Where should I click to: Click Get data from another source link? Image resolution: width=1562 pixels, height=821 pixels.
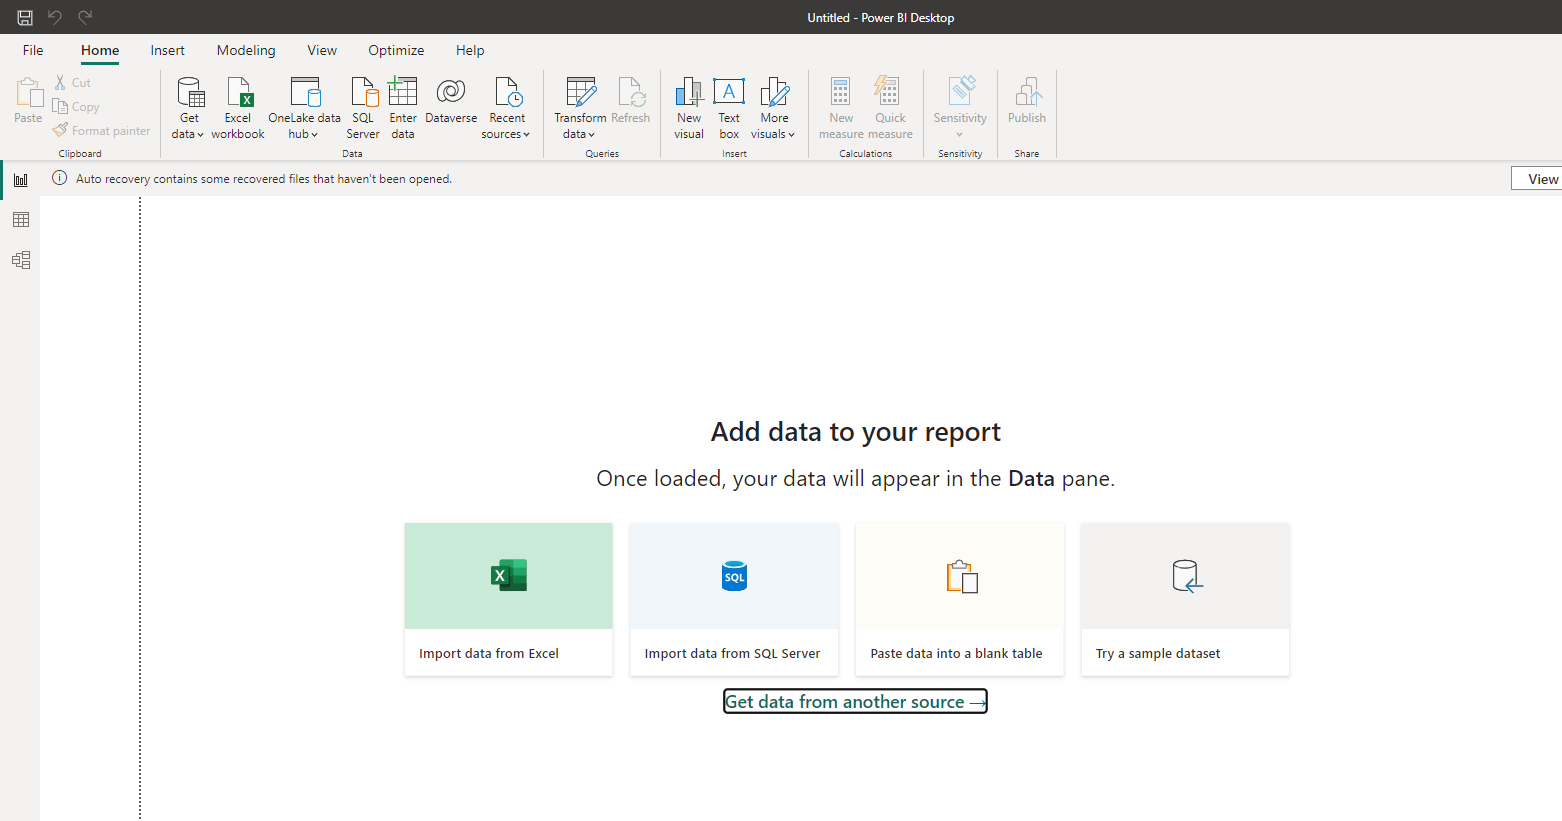[855, 701]
